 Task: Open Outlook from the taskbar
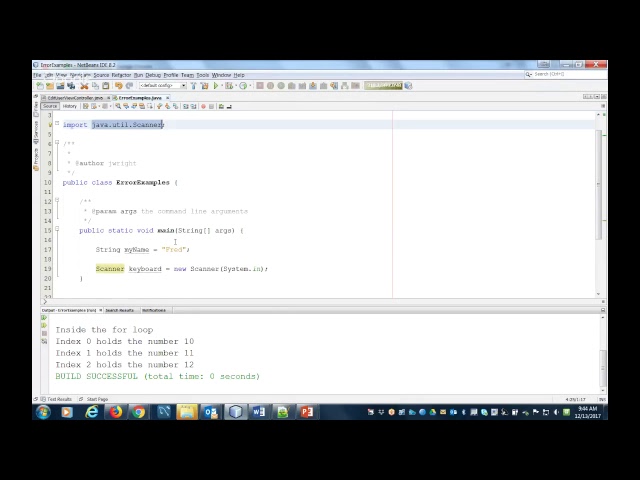(211, 412)
